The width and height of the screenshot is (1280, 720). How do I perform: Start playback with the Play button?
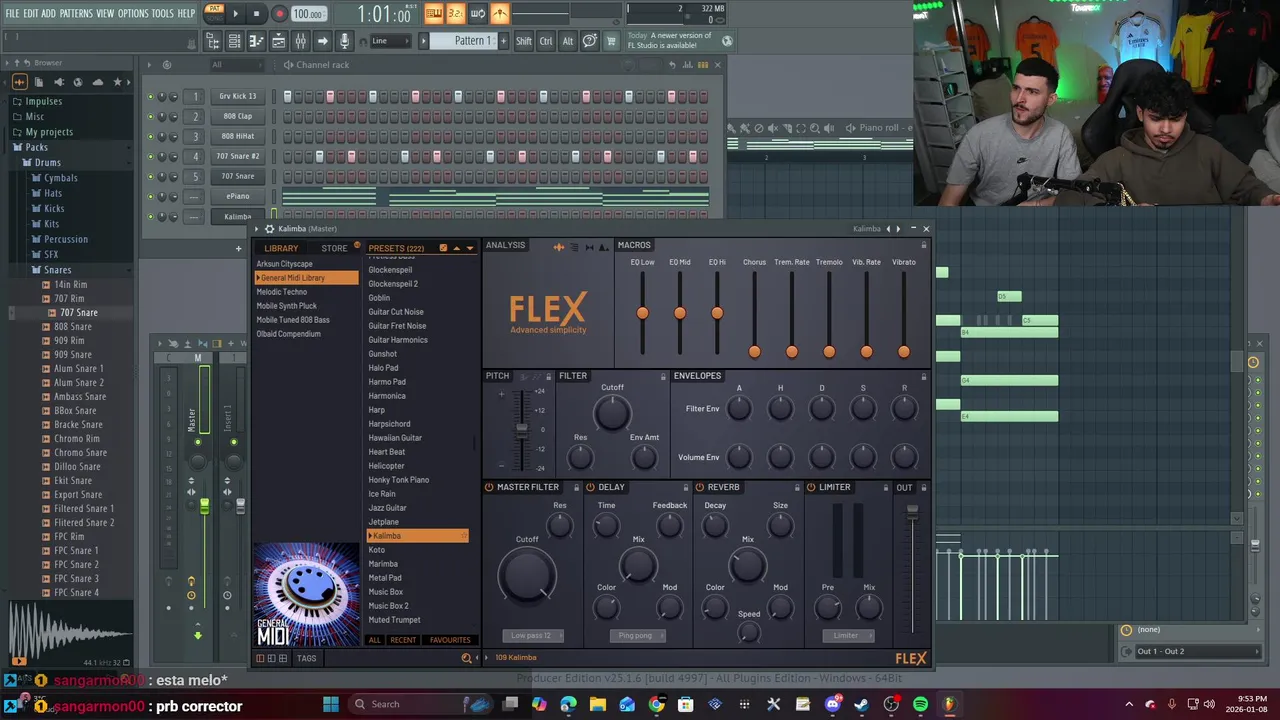click(236, 14)
